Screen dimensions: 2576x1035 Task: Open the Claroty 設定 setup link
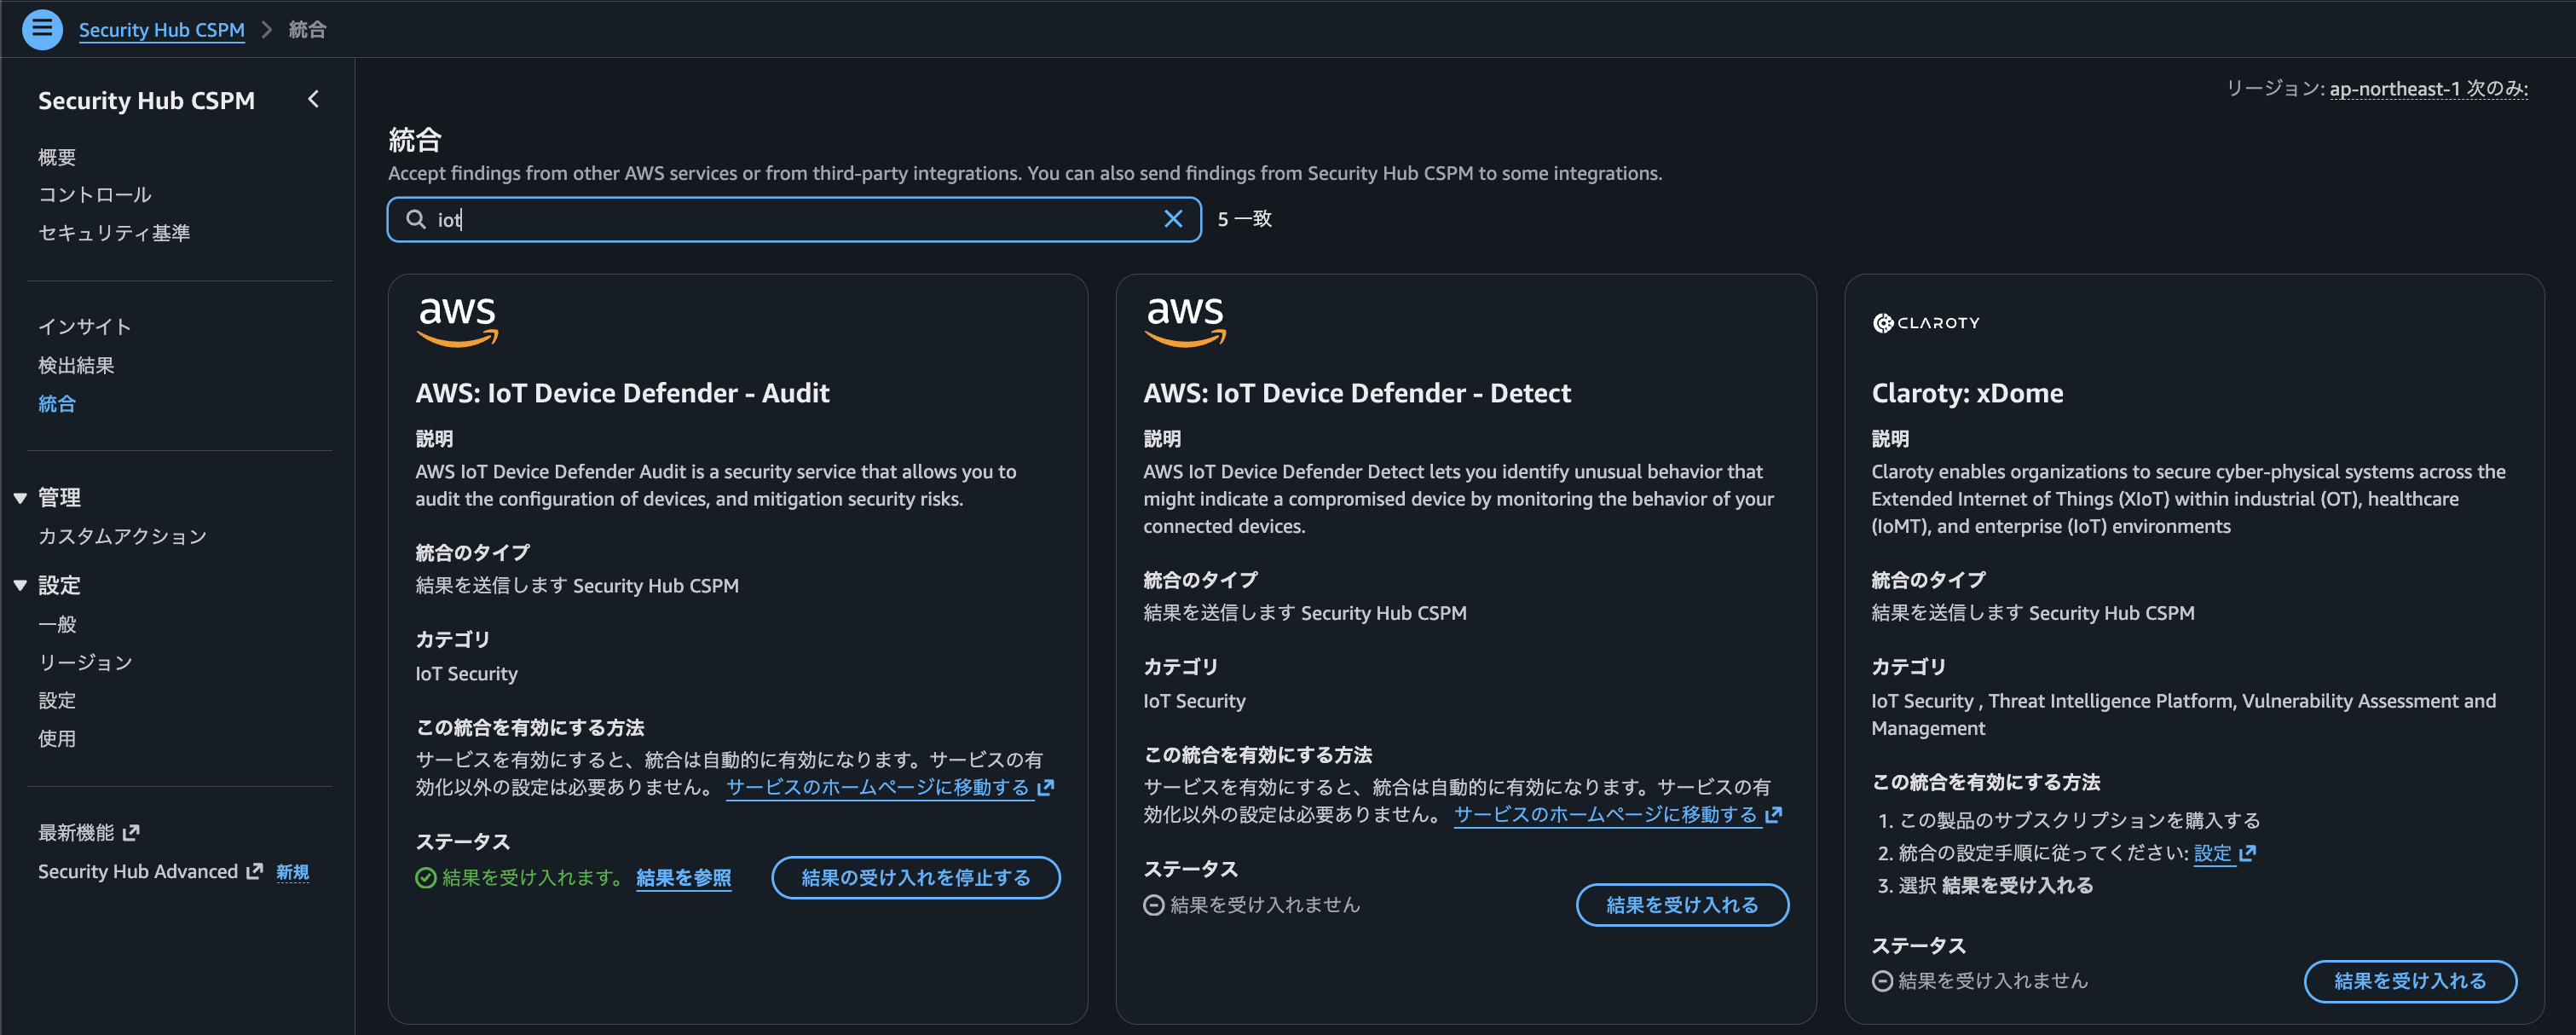(2213, 853)
